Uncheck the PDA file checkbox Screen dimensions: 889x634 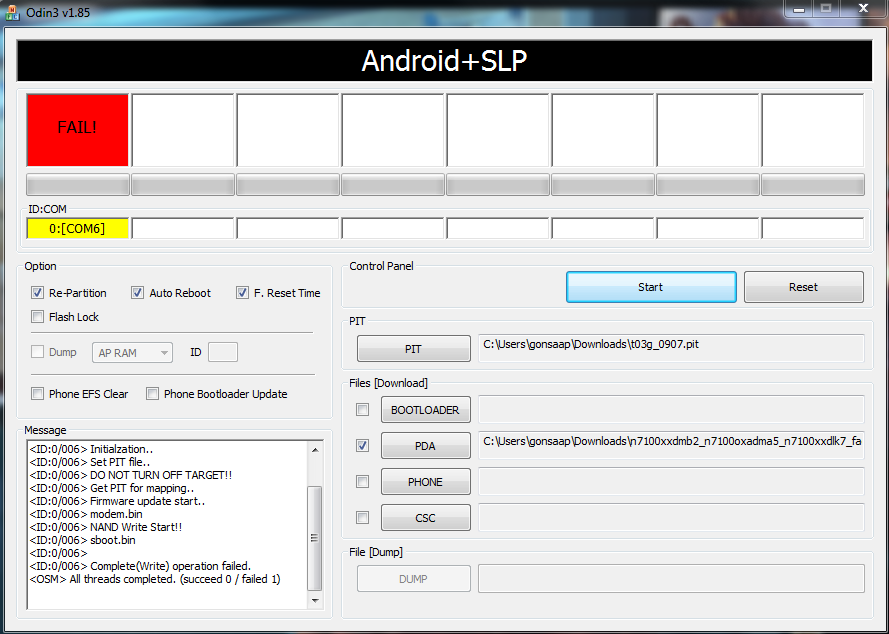click(362, 446)
